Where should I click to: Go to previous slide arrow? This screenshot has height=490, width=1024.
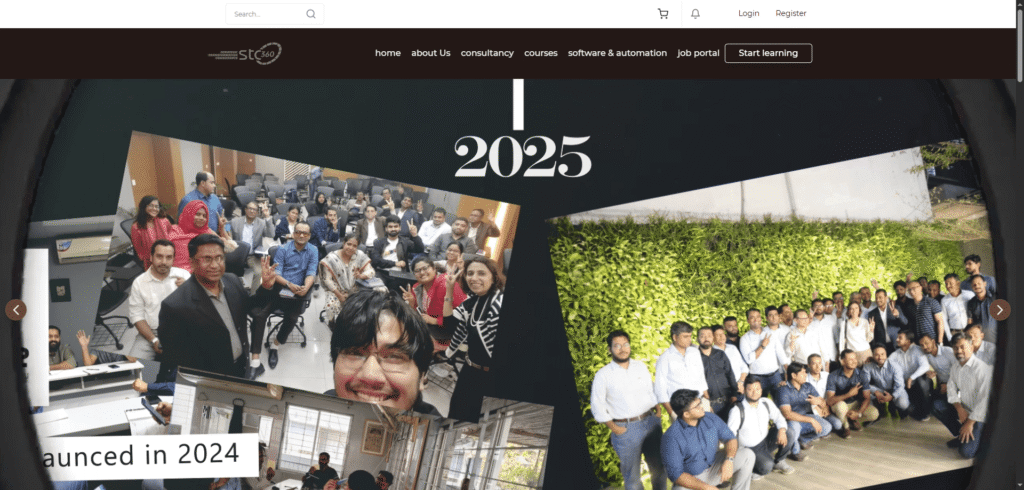tap(16, 310)
